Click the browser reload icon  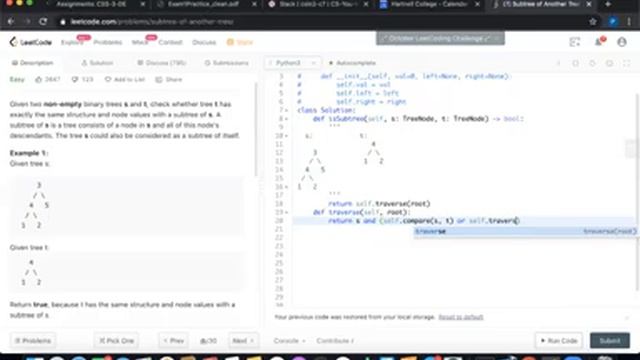point(43,22)
